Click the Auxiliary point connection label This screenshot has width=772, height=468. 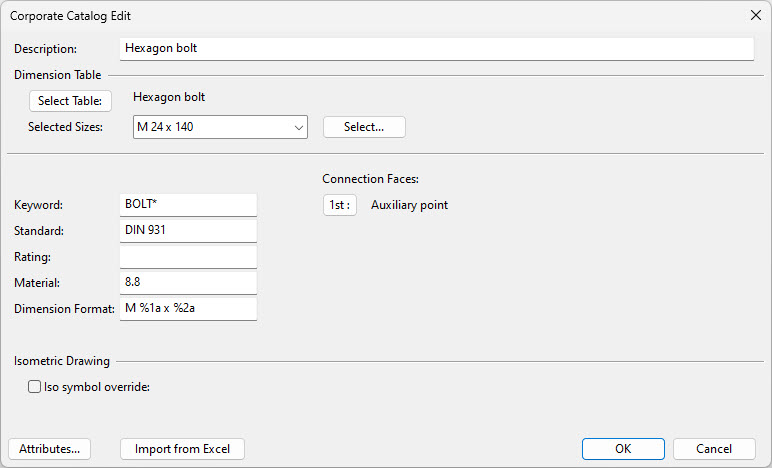409,205
